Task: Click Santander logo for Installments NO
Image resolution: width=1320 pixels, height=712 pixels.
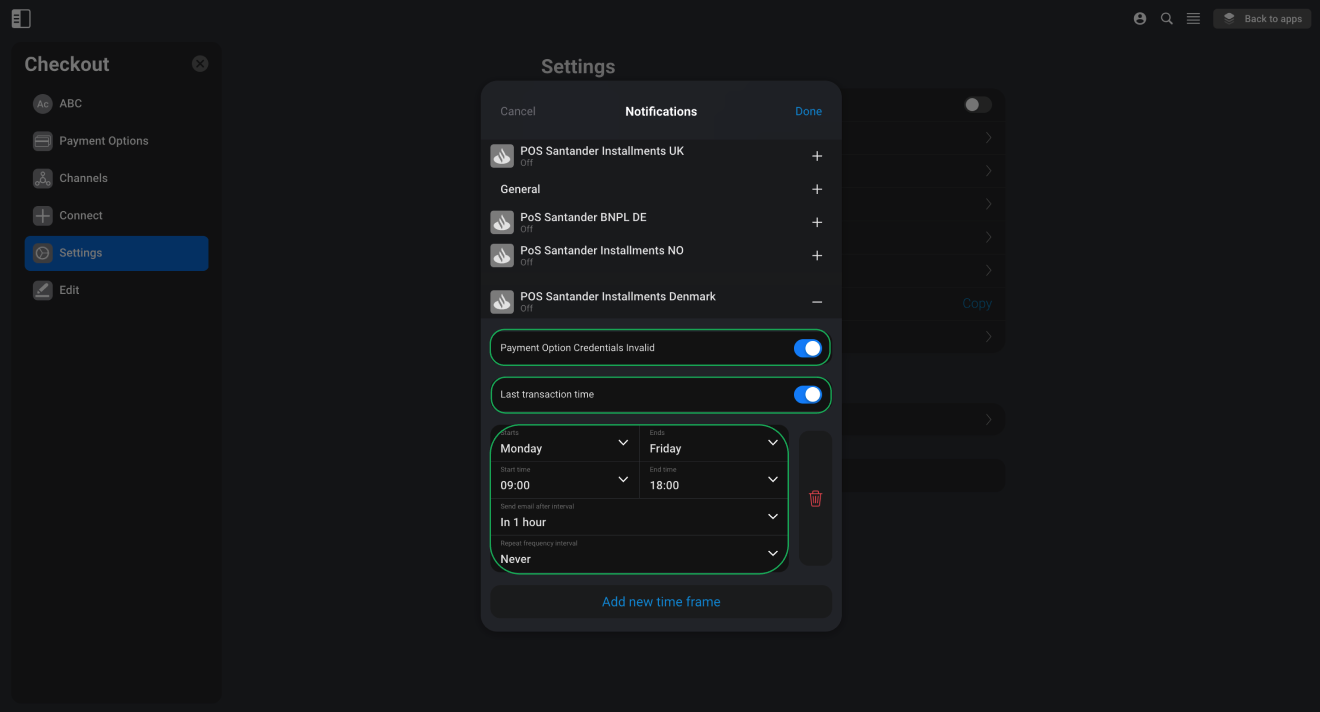Action: [x=502, y=255]
